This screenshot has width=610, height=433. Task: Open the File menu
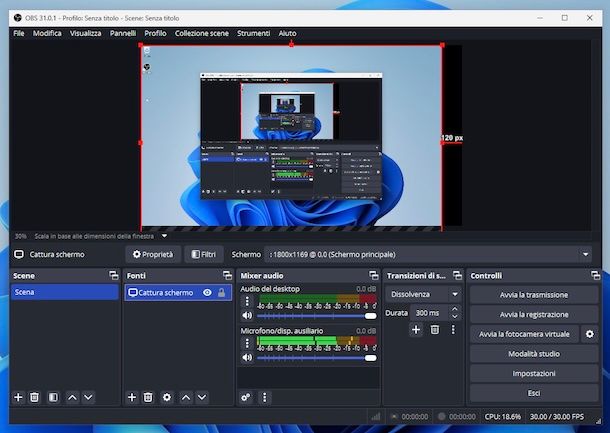(19, 33)
